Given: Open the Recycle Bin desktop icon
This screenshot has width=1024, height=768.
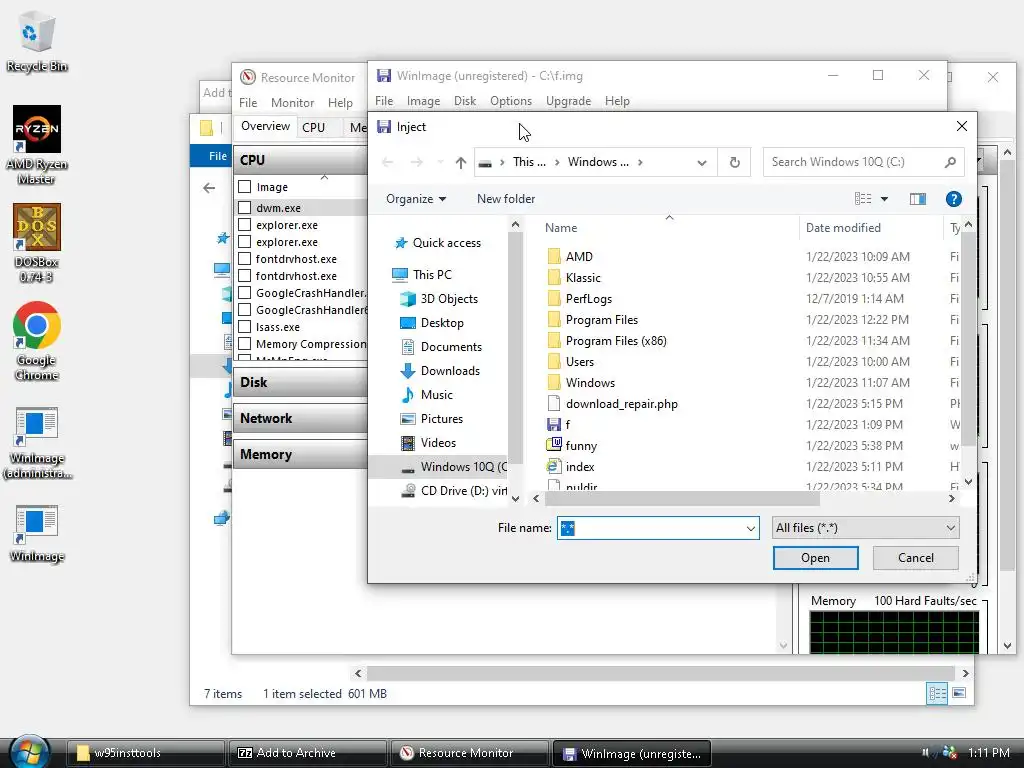Looking at the screenshot, I should [x=37, y=42].
